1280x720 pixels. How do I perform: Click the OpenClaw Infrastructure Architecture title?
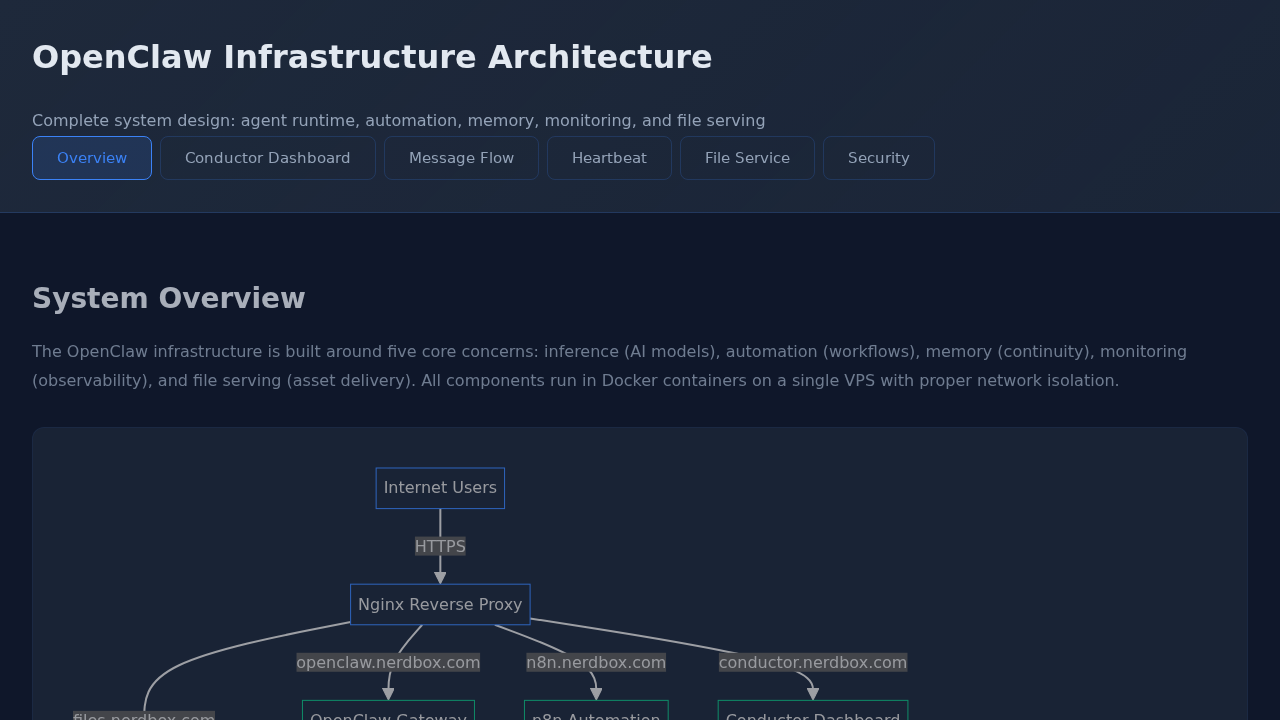point(372,57)
